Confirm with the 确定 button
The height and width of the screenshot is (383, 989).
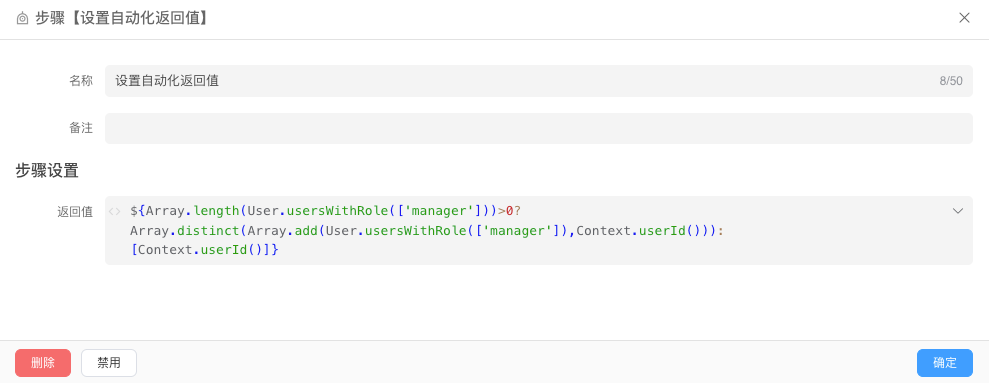point(945,363)
